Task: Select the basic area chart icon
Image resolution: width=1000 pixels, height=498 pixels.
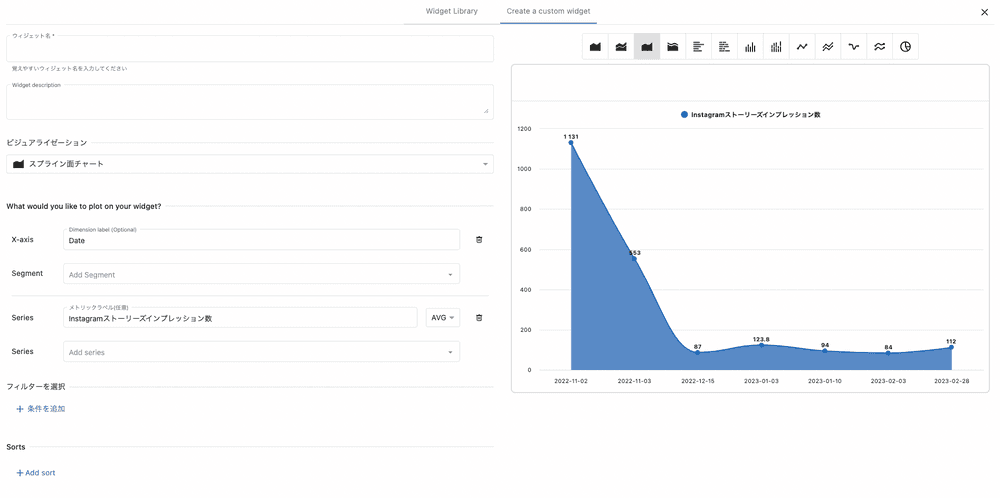Action: tap(595, 47)
